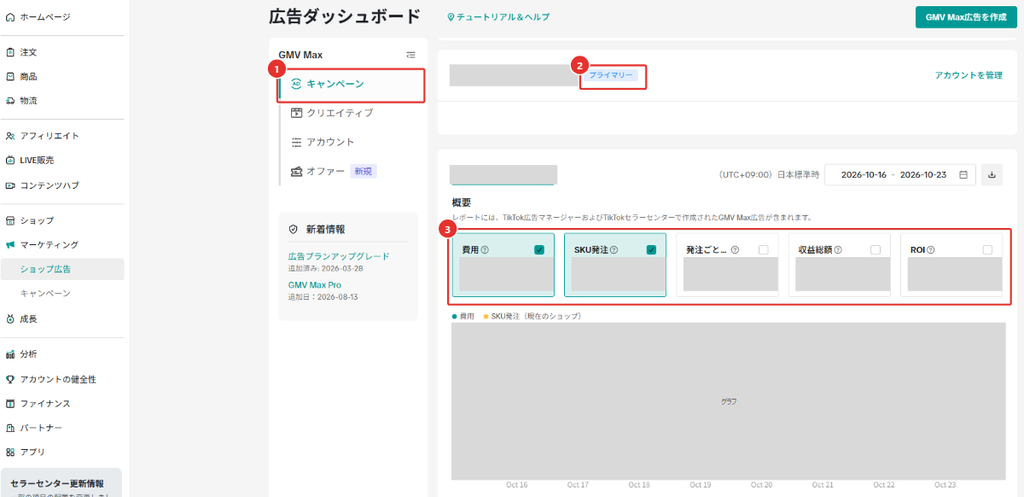
Task: Click the wallet icon next to ファイナンス
Action: point(10,404)
